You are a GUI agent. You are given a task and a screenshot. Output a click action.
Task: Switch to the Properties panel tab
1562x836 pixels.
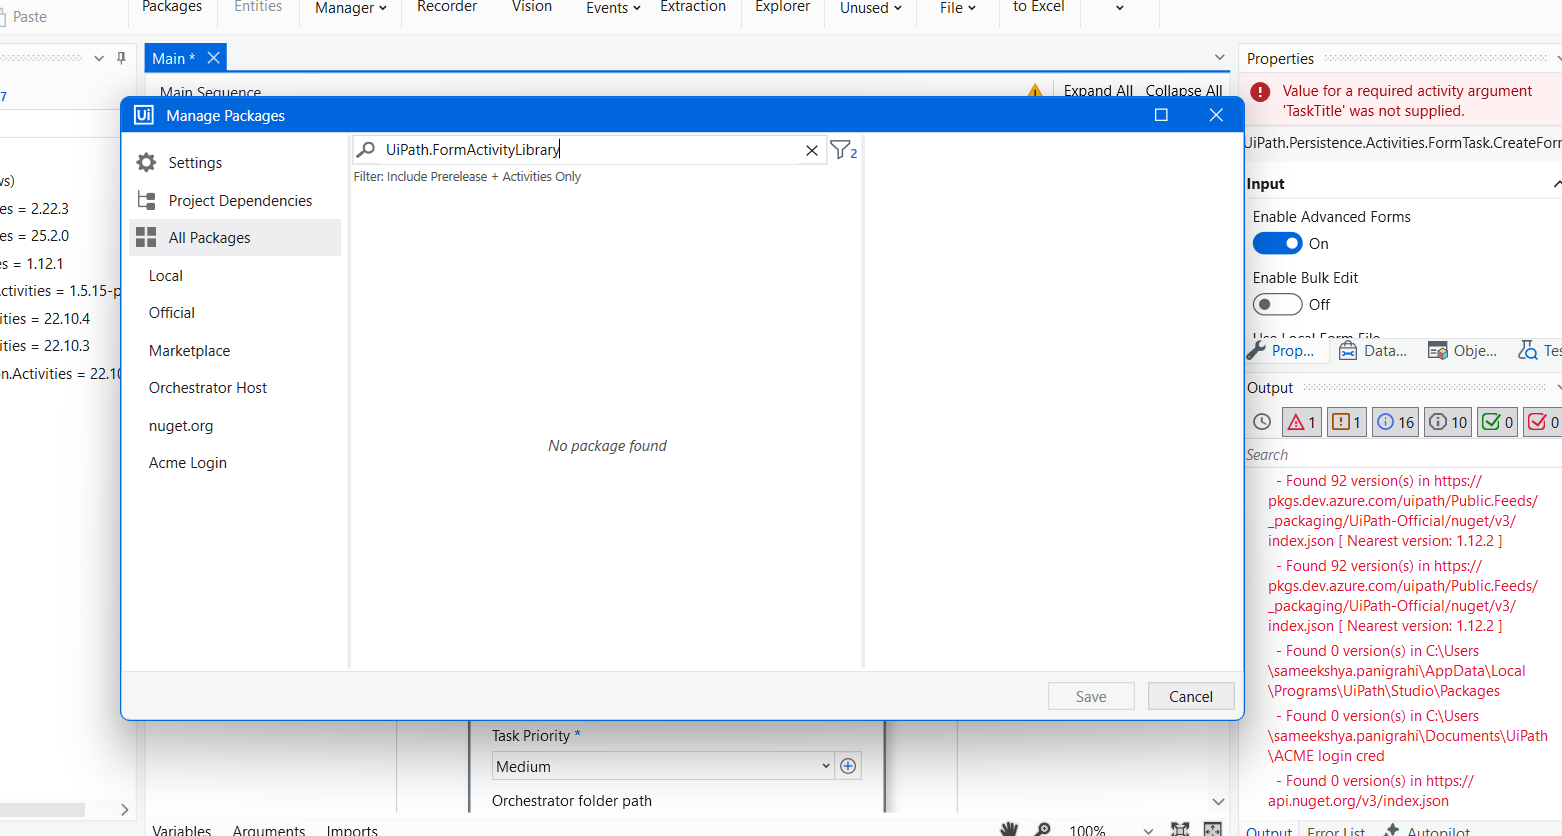click(x=1284, y=350)
